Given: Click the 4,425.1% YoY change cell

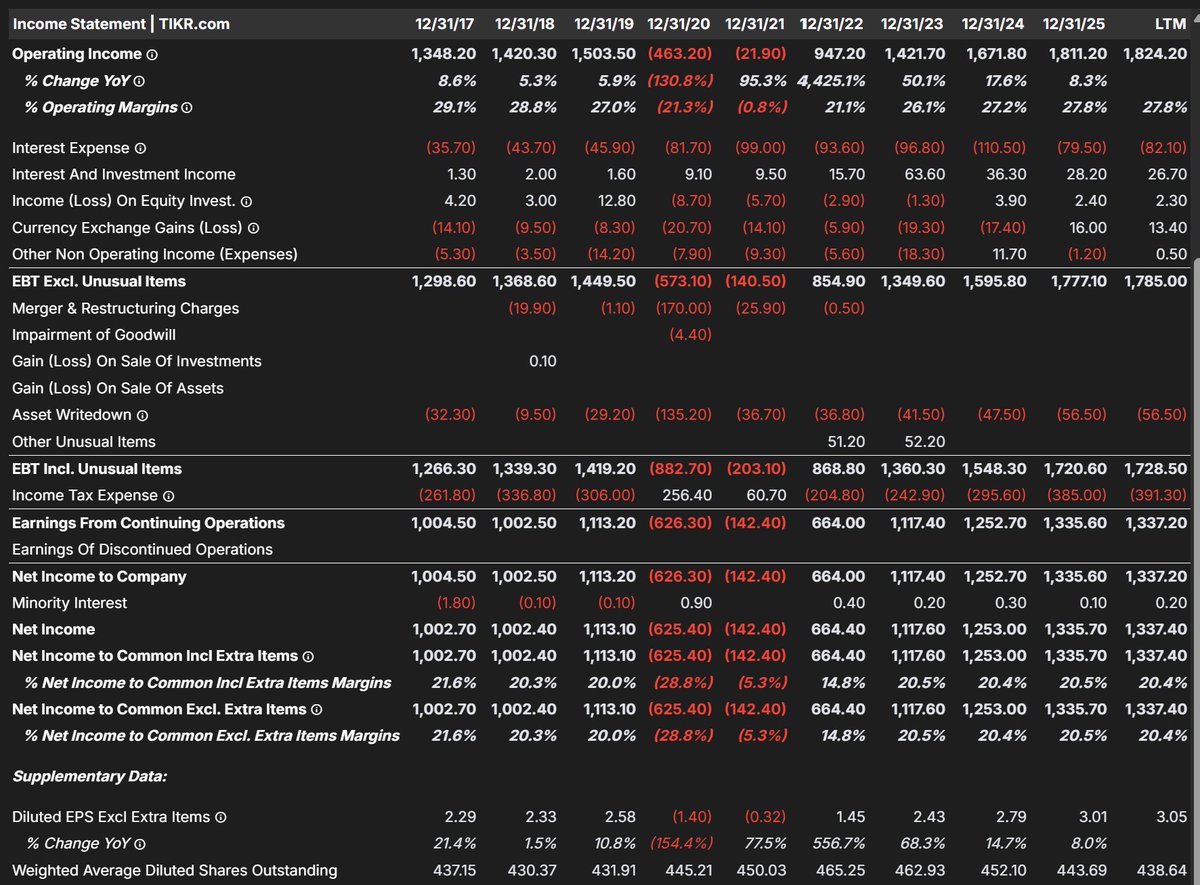Looking at the screenshot, I should click(832, 81).
